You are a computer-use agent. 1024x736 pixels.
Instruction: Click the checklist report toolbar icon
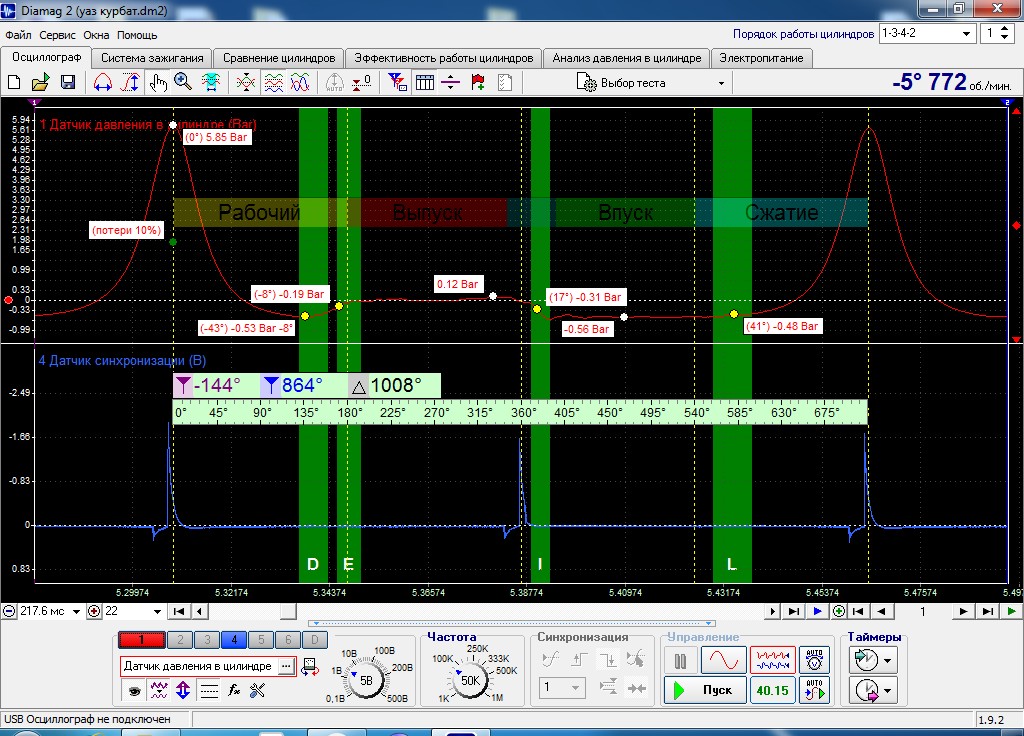point(504,82)
